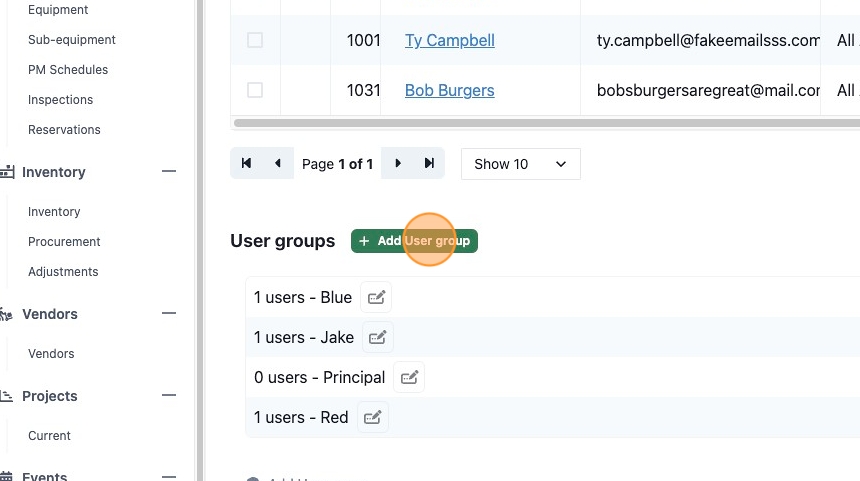Collapse the Projects sidebar section
Screen dimensions: 860x481
click(x=169, y=395)
